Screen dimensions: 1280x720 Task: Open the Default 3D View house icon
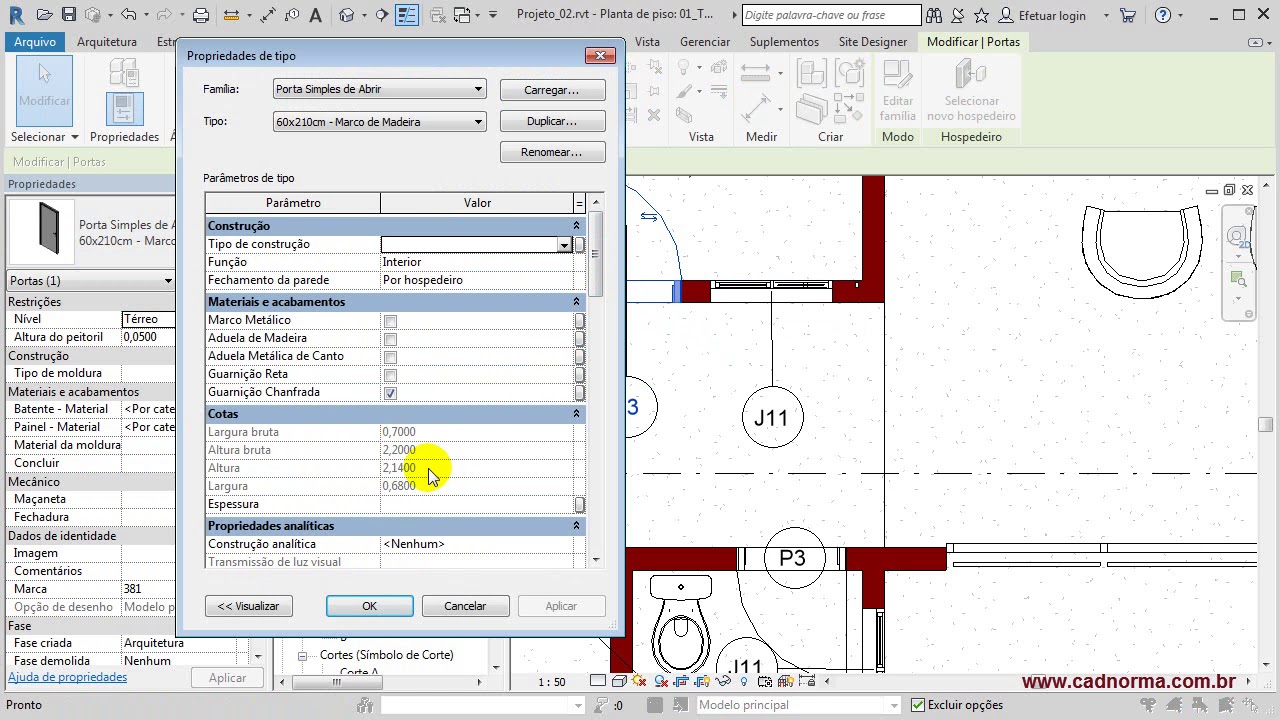click(x=346, y=15)
